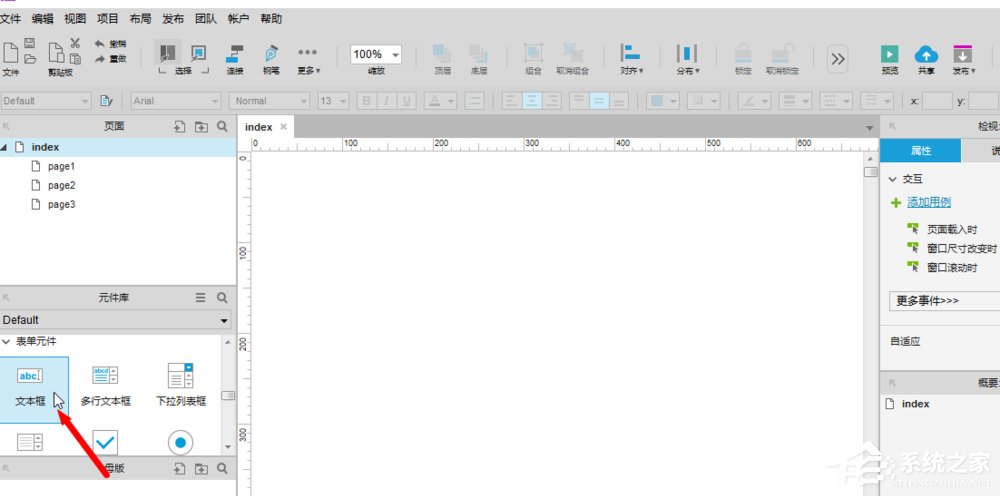Click the new file icon
This screenshot has height=496, width=1000.
pos(10,52)
